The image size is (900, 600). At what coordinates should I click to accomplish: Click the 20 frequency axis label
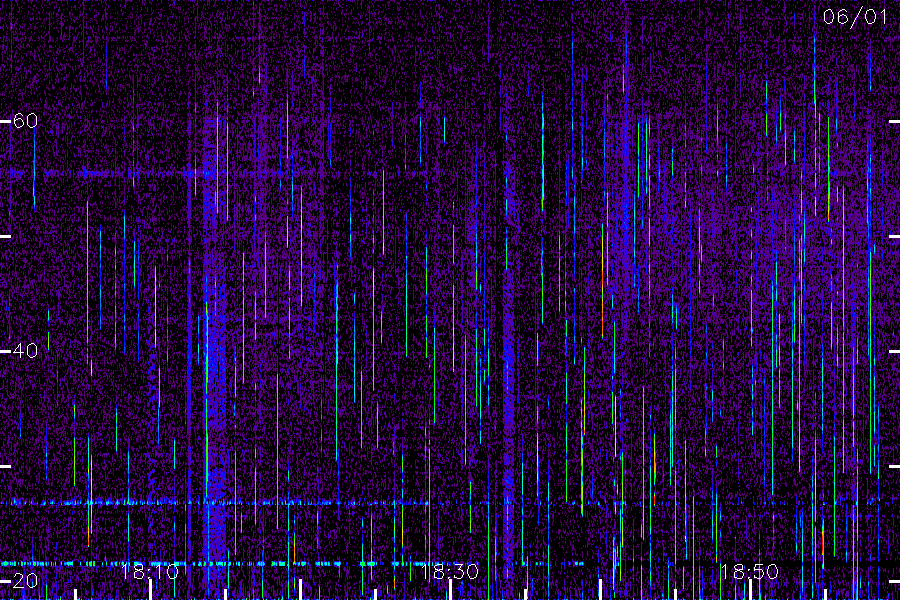[x=25, y=580]
